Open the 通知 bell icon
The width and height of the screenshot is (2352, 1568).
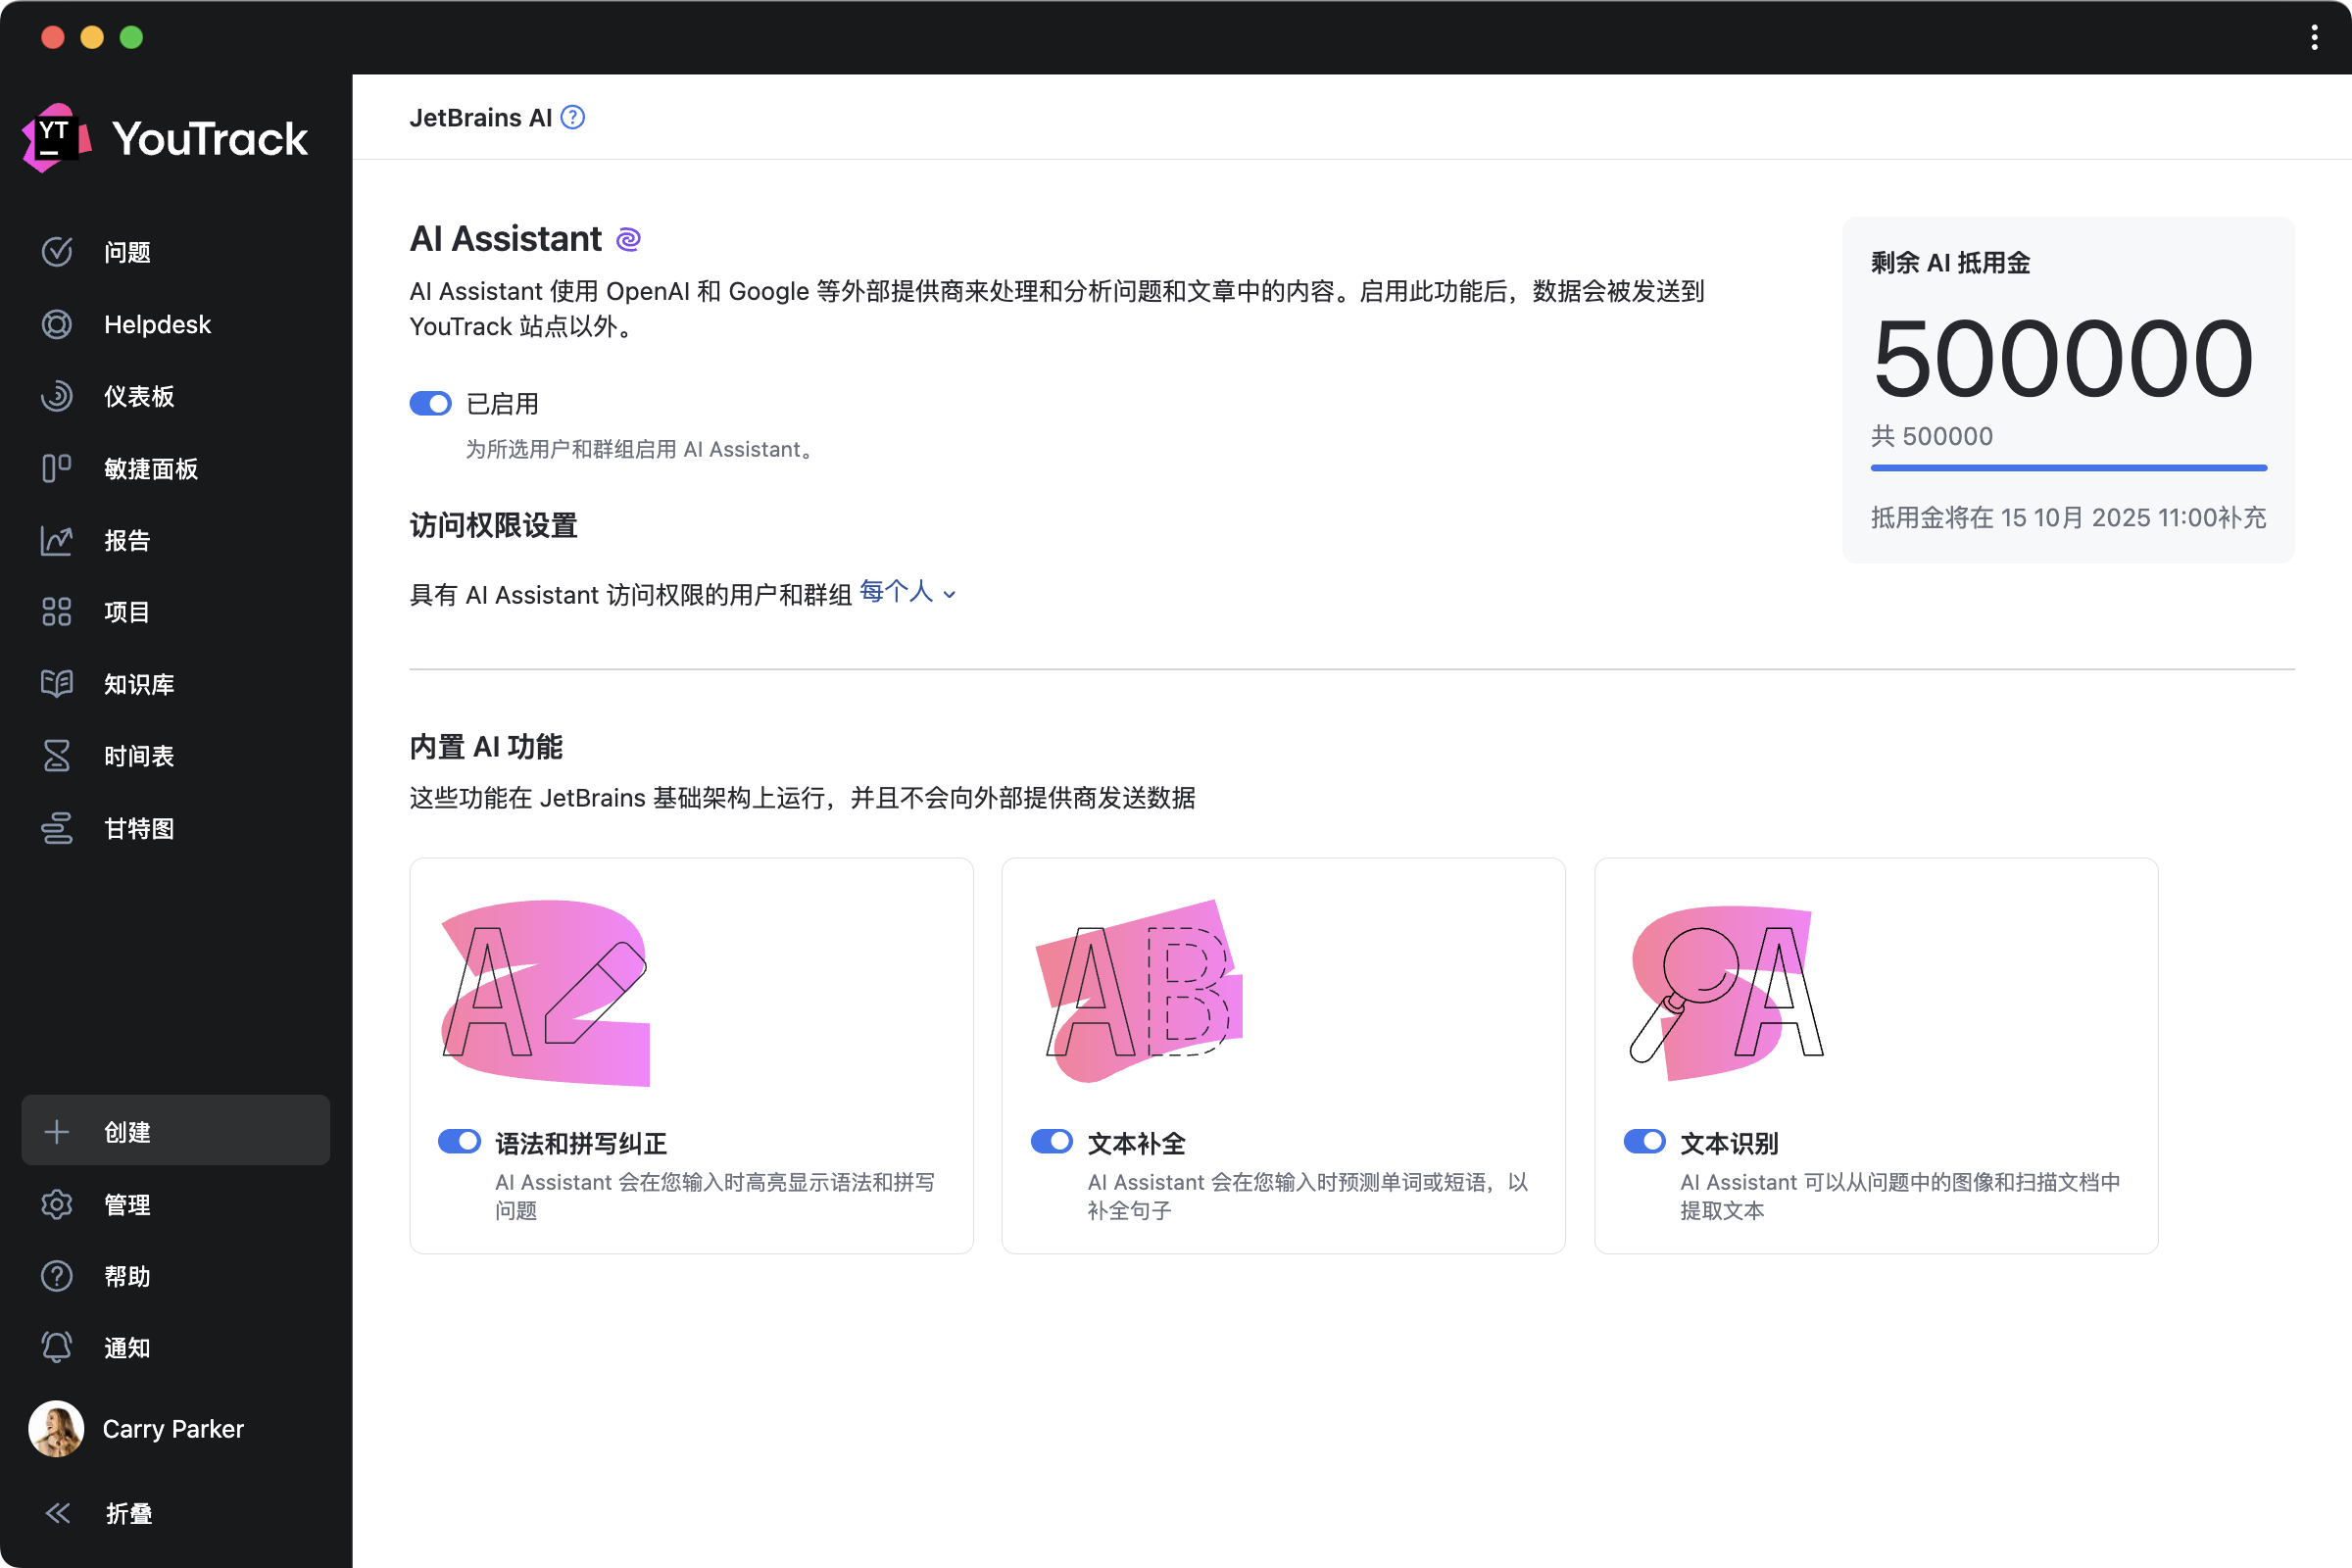tap(57, 1348)
